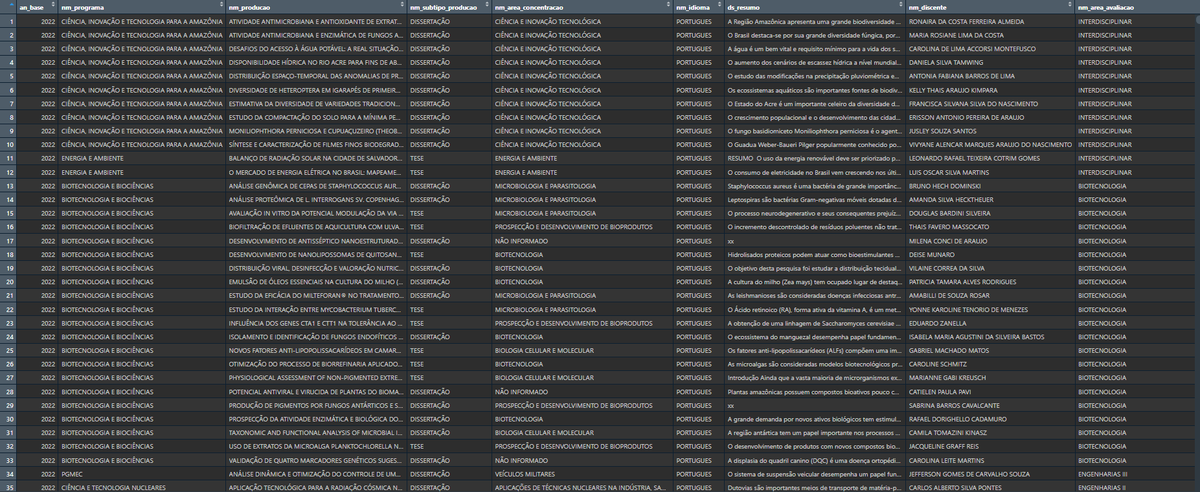Select row number 1
This screenshot has height=492, width=1200.
[8, 20]
